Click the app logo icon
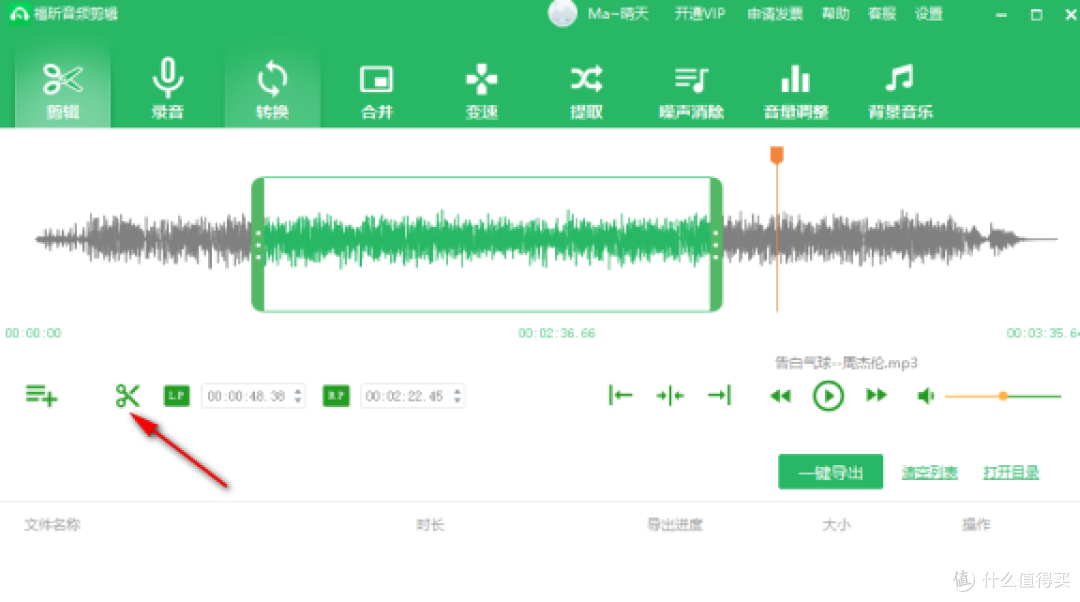The image size is (1080, 602). (x=19, y=14)
